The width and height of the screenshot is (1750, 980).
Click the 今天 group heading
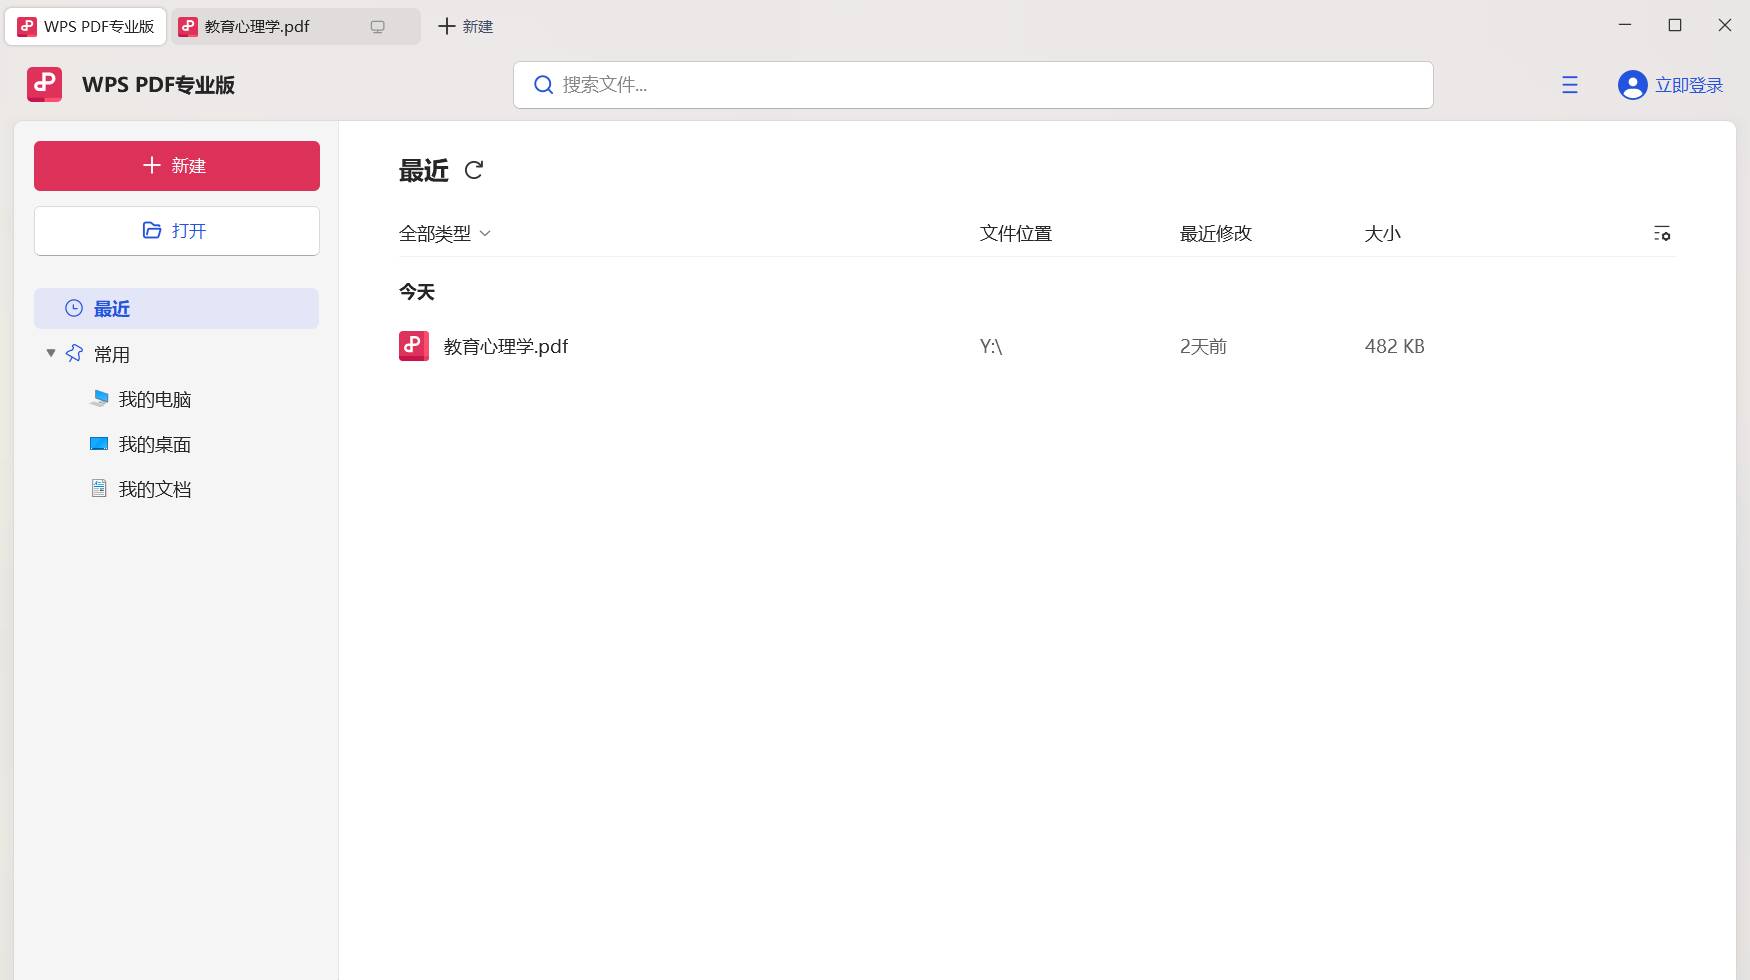(417, 292)
